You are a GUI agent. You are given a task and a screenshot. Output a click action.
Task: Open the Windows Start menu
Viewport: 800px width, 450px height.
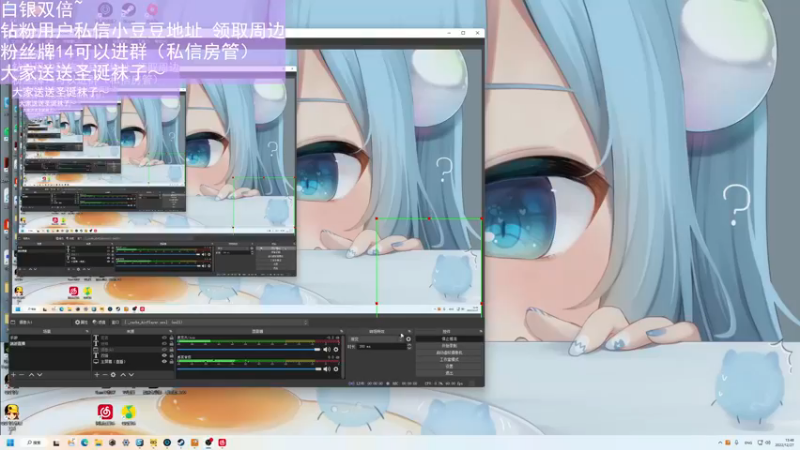(11, 442)
